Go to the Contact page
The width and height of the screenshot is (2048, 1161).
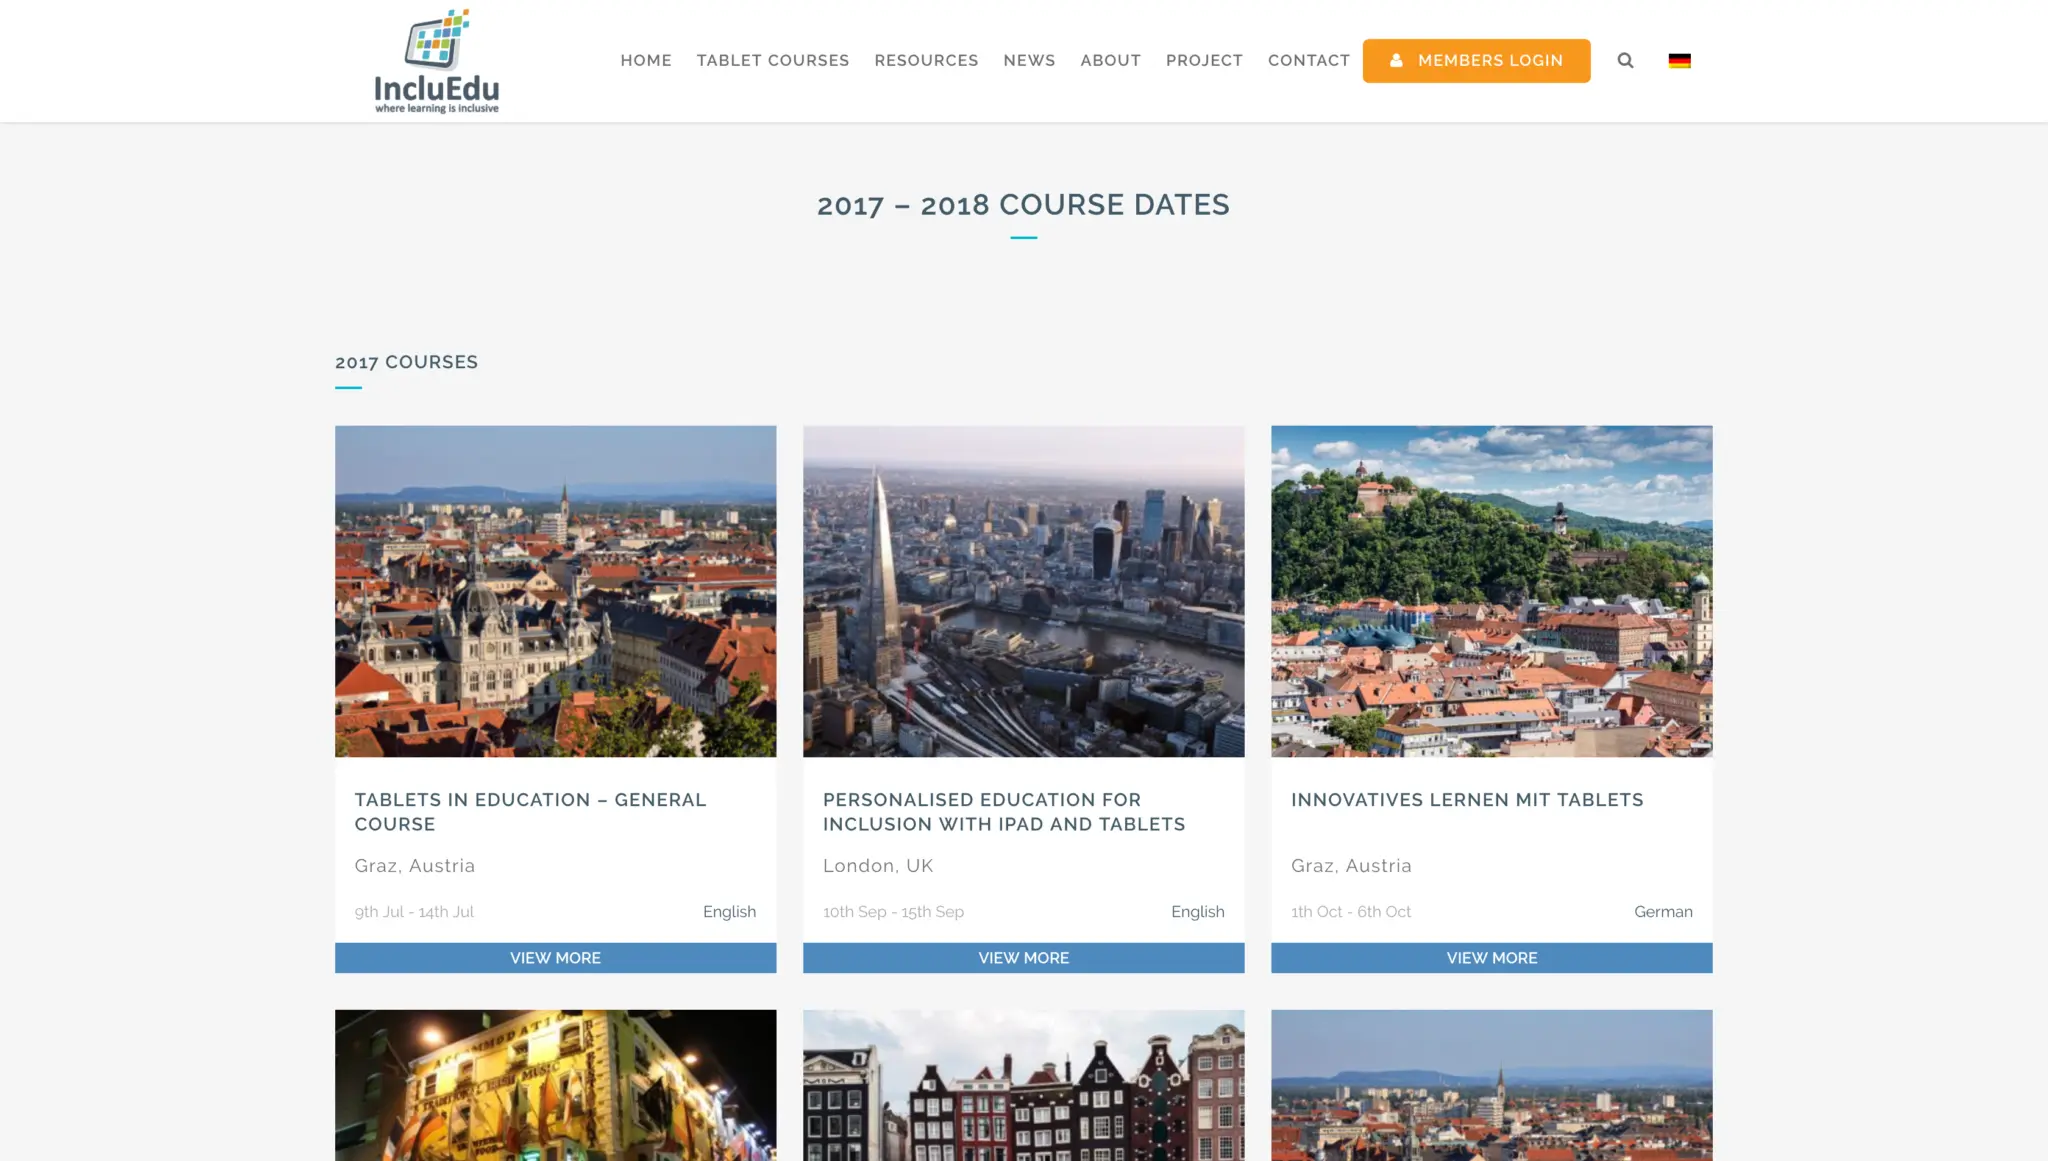pyautogui.click(x=1309, y=60)
